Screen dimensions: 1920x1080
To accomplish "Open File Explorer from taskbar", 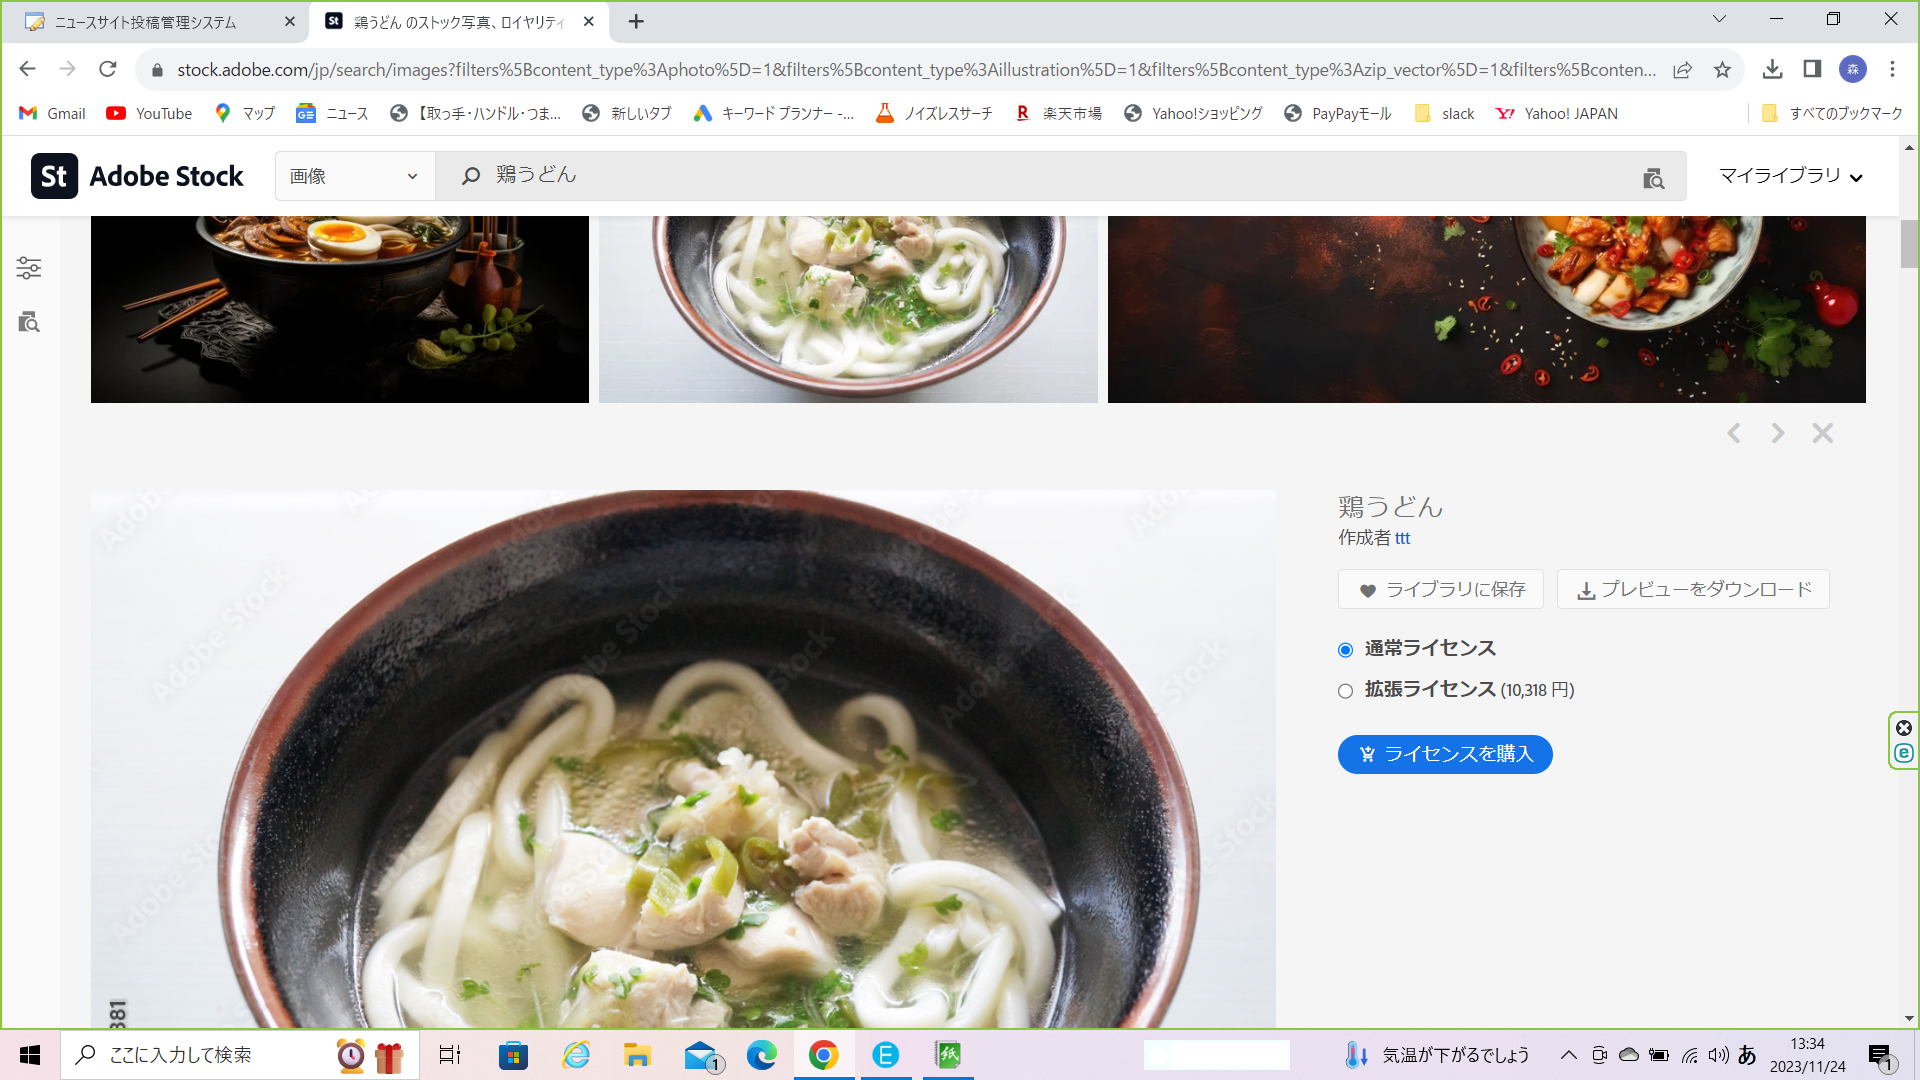I will tap(637, 1055).
